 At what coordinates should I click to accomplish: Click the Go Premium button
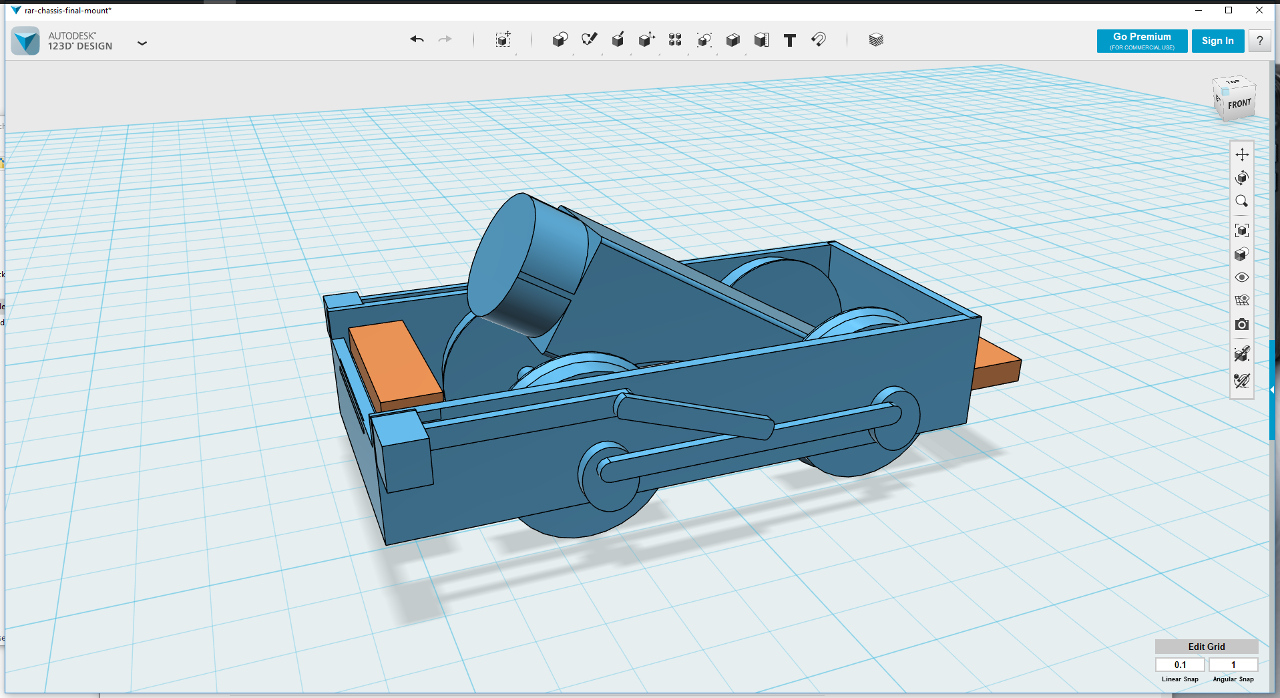click(x=1142, y=41)
